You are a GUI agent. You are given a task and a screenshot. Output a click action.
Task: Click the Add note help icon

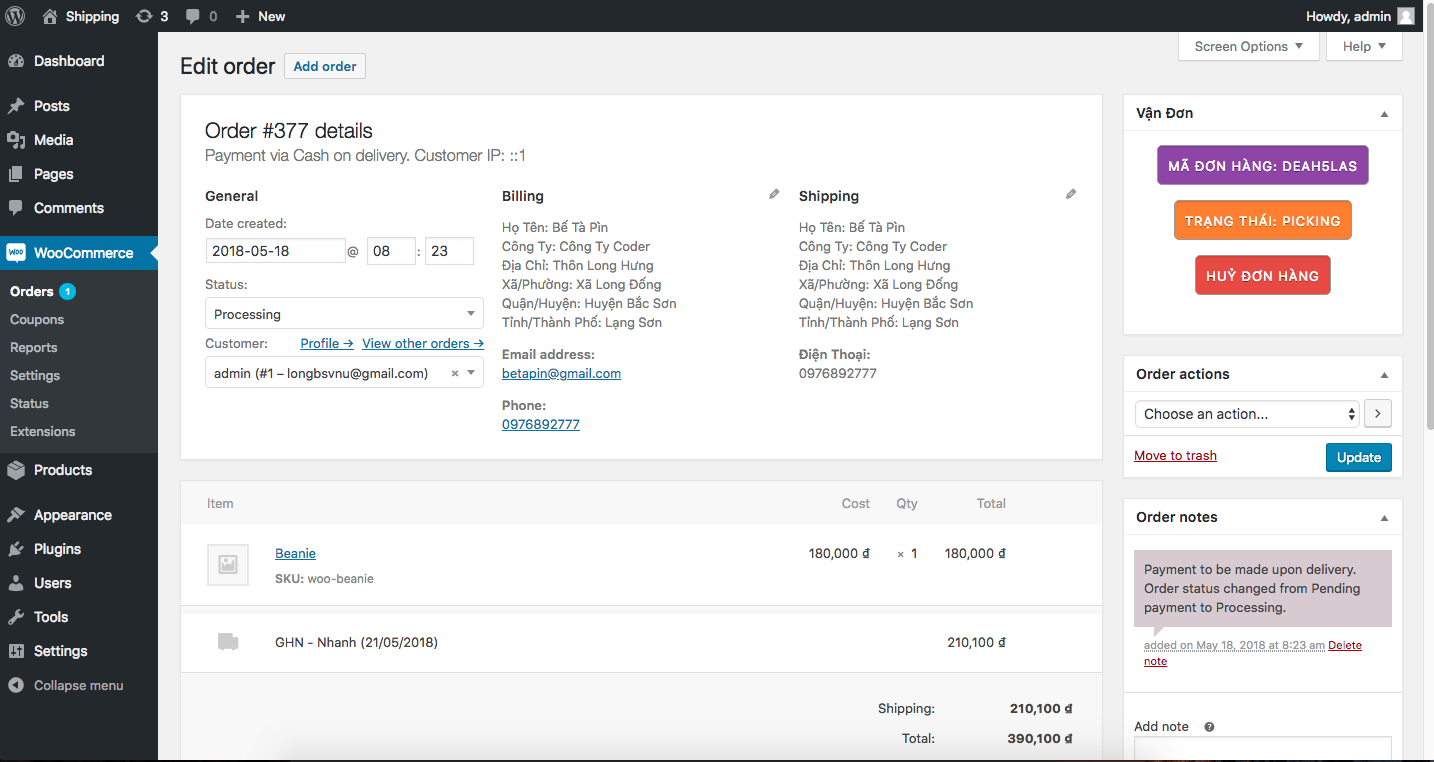pyautogui.click(x=1209, y=727)
